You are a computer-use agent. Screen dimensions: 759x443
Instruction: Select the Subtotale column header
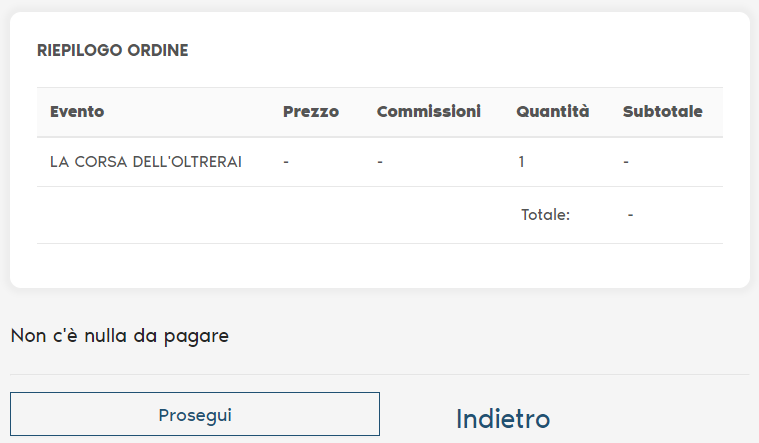pyautogui.click(x=662, y=112)
